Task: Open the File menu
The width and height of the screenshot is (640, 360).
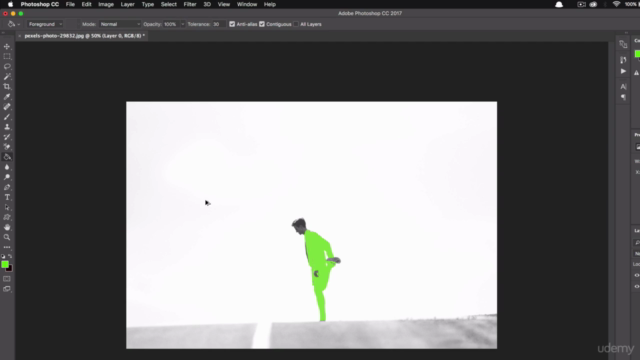Action: coord(70,4)
